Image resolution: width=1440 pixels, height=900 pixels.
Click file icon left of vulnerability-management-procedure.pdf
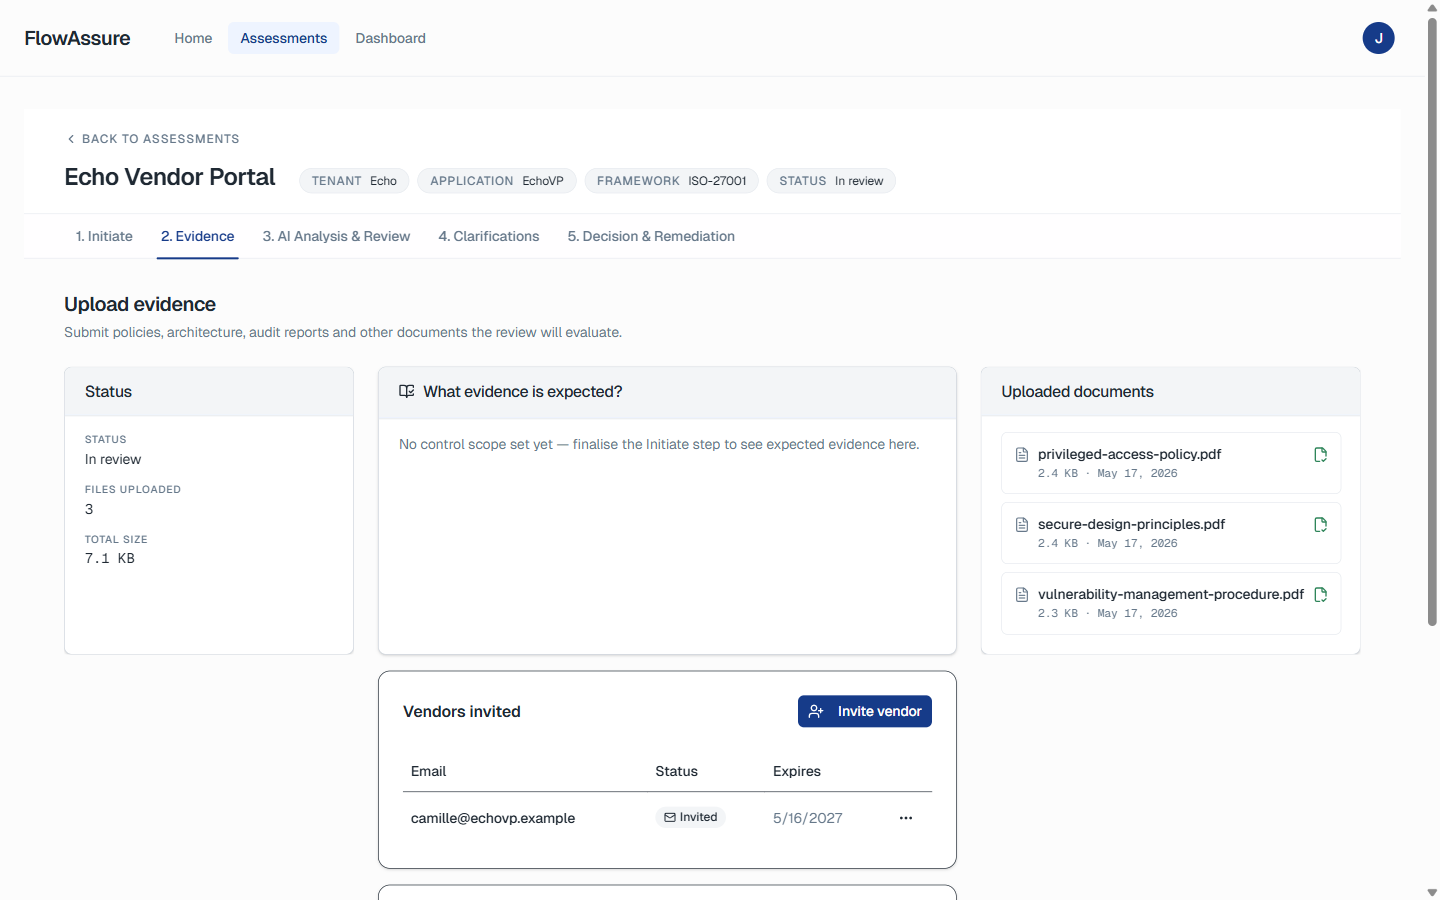point(1022,595)
